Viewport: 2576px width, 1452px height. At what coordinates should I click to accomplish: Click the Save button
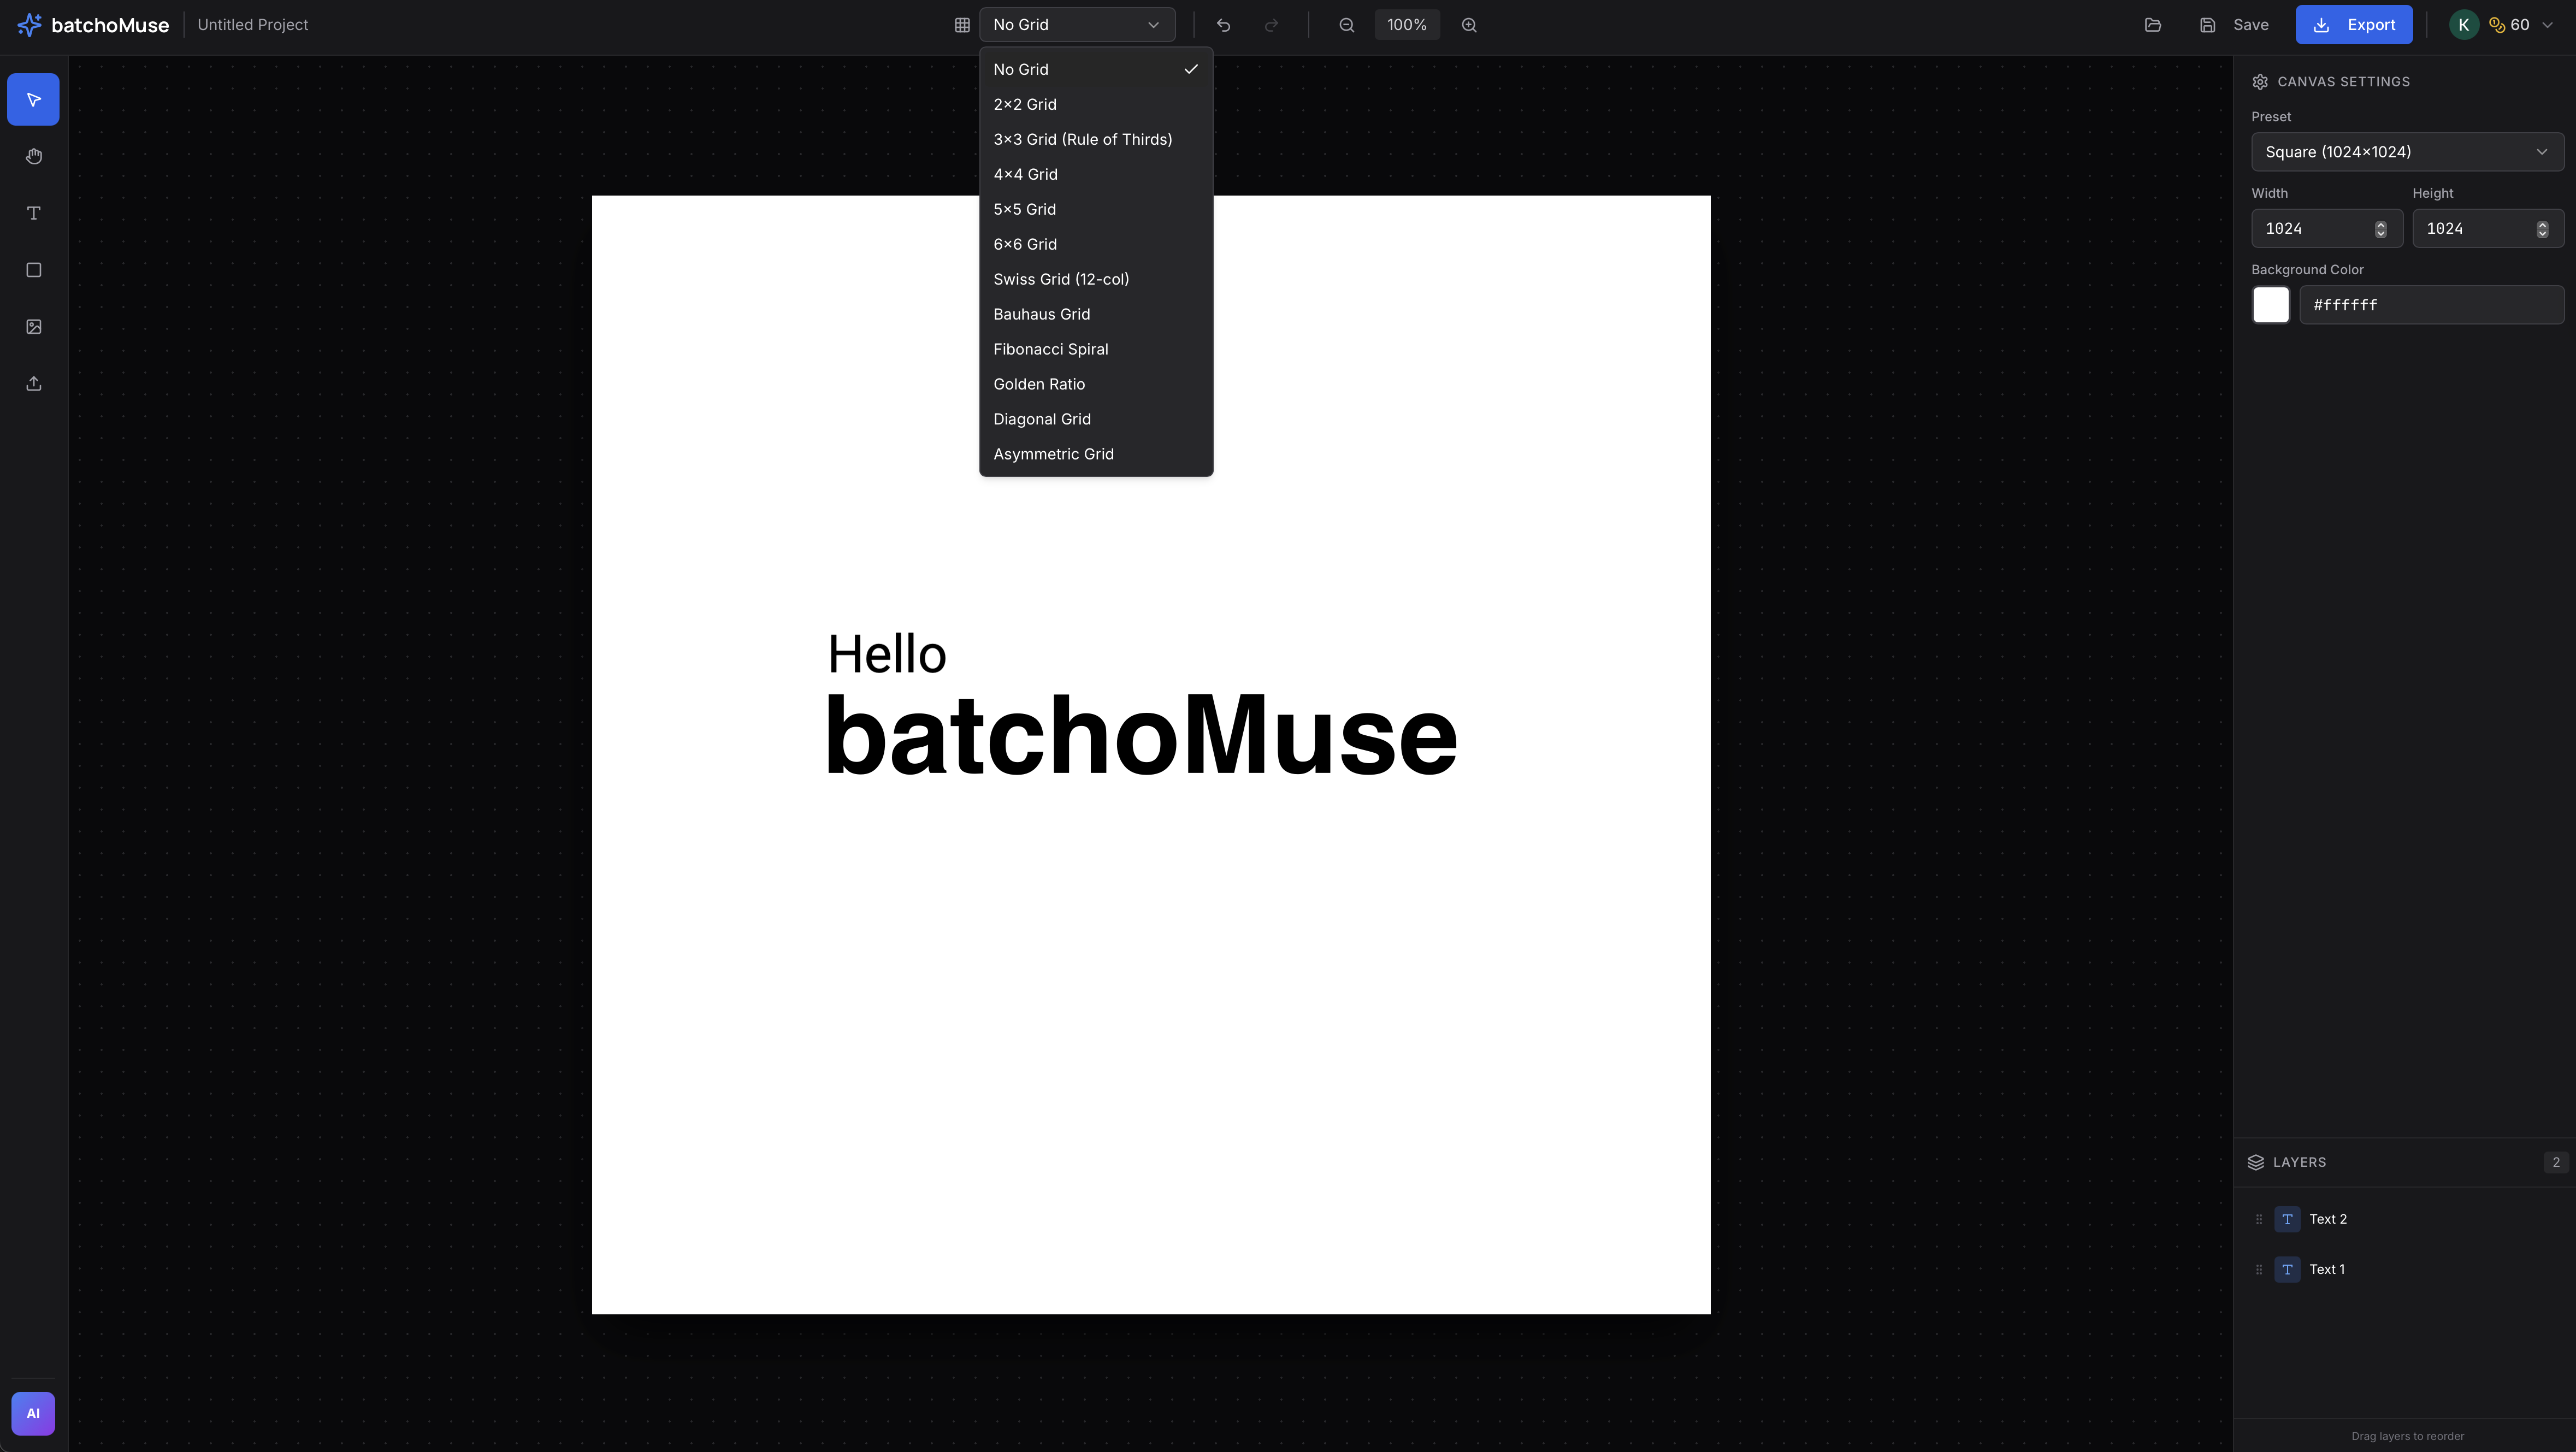[x=2234, y=25]
